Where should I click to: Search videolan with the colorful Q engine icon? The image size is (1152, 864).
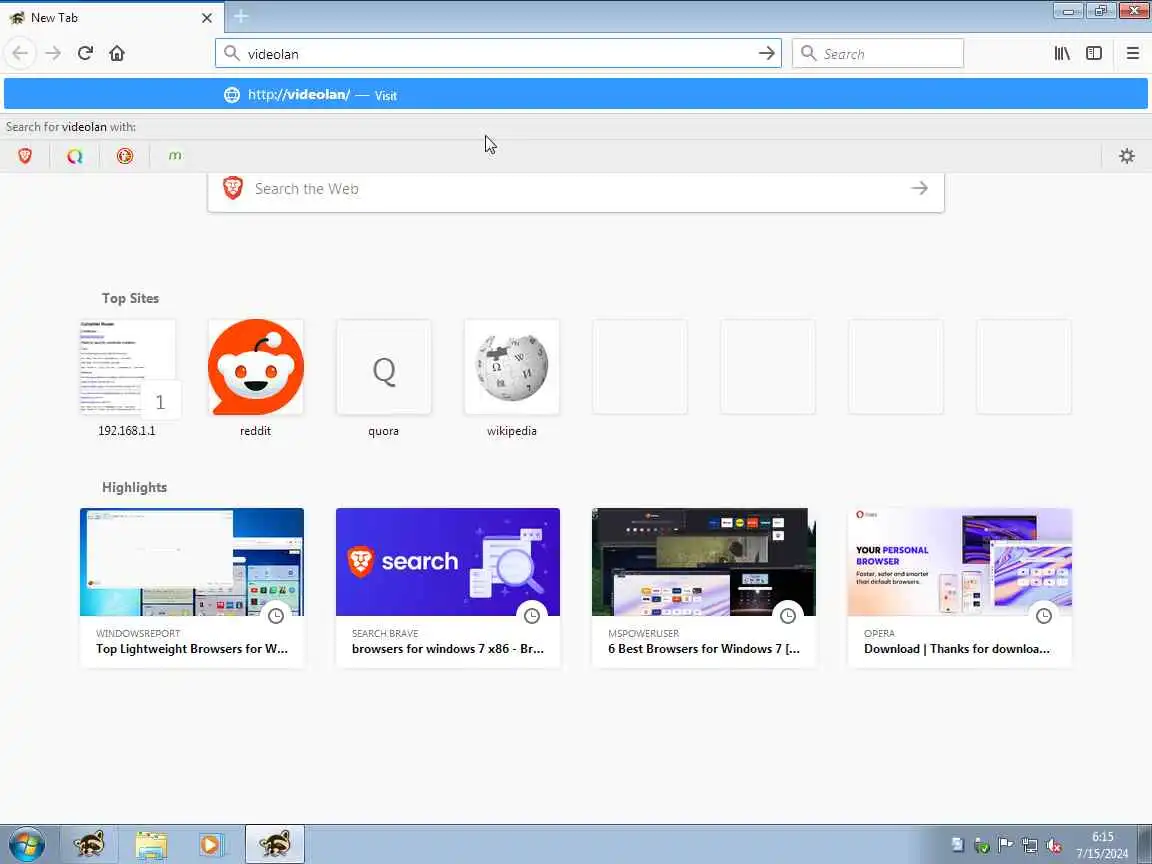75,156
